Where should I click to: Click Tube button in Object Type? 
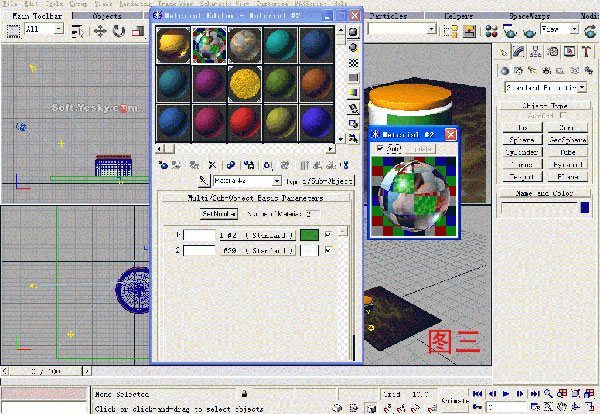[x=568, y=152]
